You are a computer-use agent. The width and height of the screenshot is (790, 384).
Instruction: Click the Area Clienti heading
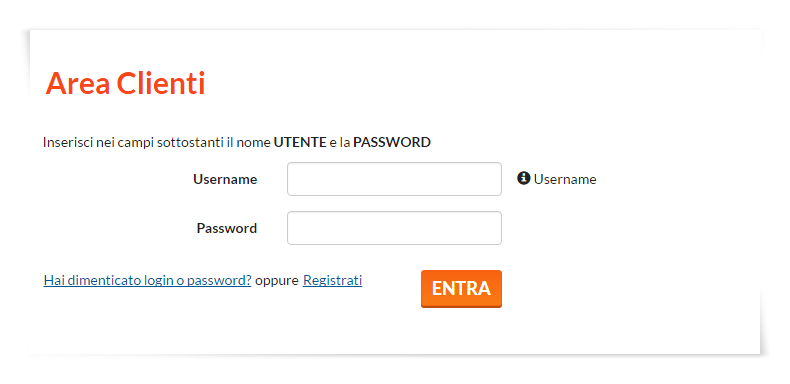125,83
